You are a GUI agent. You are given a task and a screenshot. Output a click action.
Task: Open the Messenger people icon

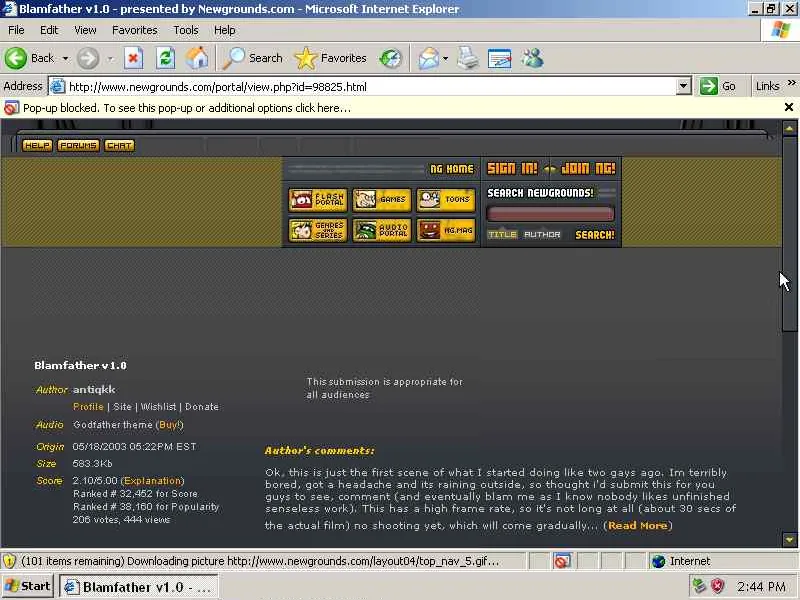tap(532, 58)
